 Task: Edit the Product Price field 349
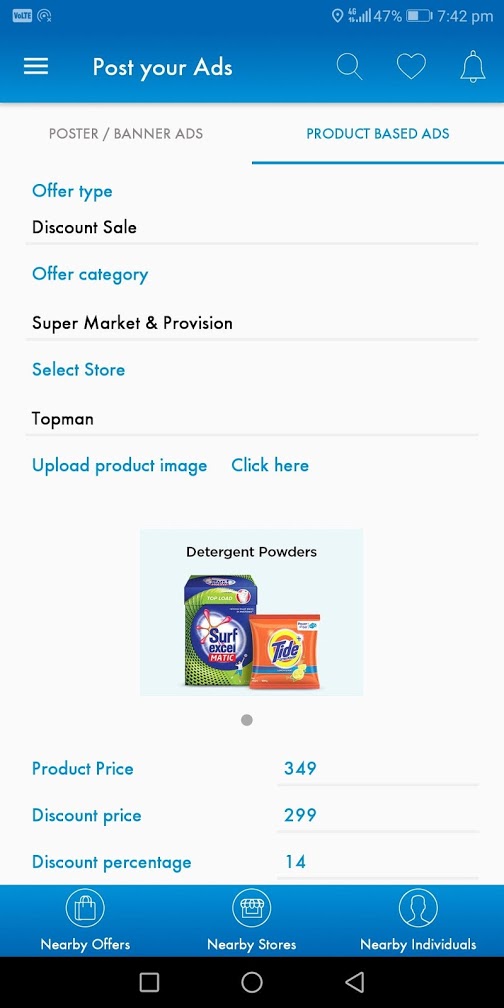click(378, 768)
